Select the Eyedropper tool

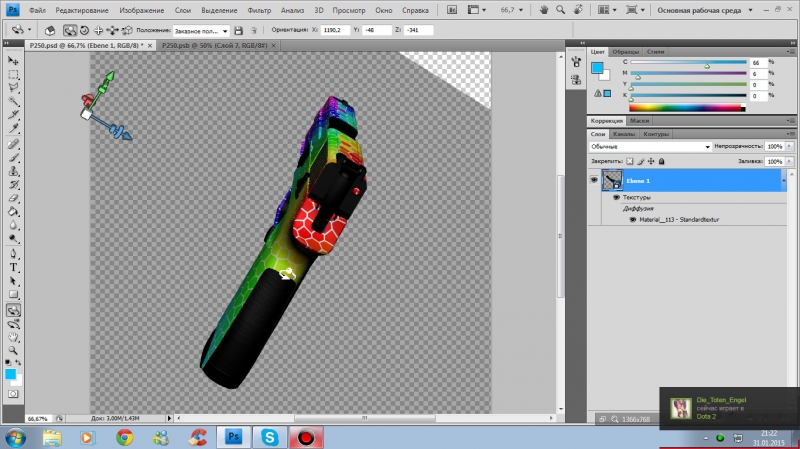pyautogui.click(x=13, y=128)
